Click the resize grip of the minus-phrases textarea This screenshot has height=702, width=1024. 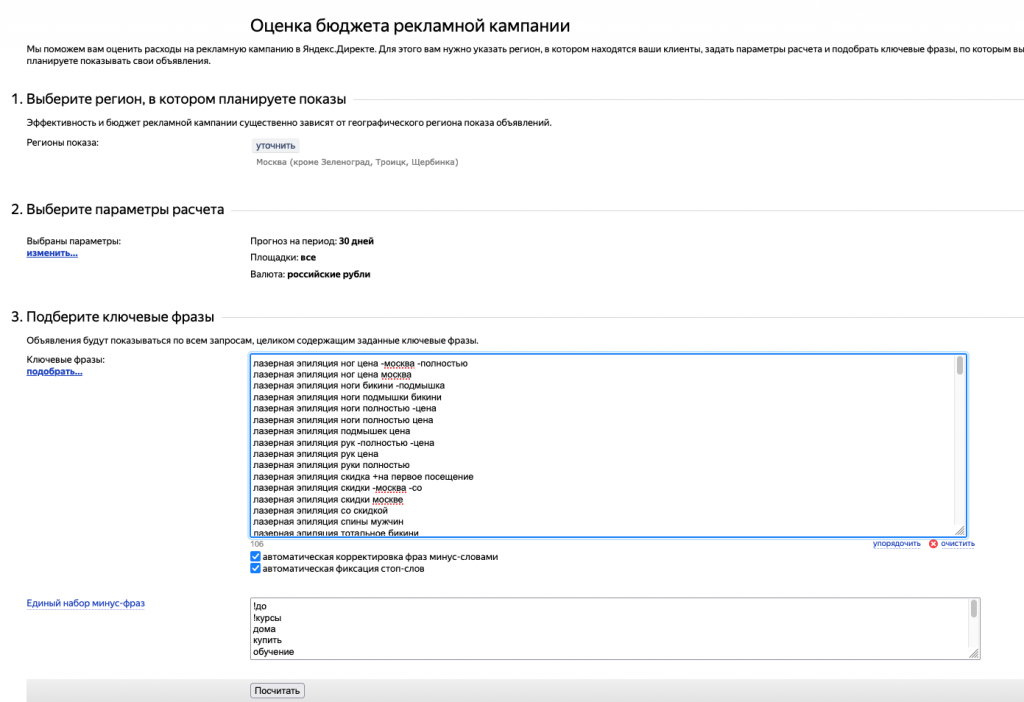coord(974,653)
